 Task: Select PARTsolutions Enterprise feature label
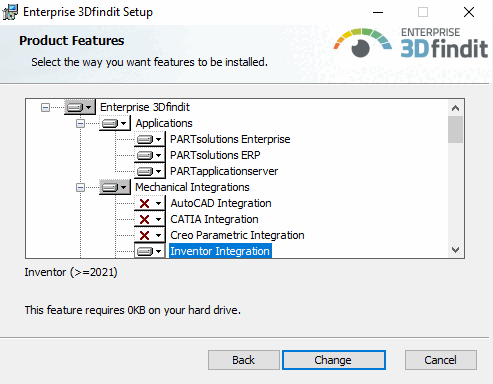point(230,139)
